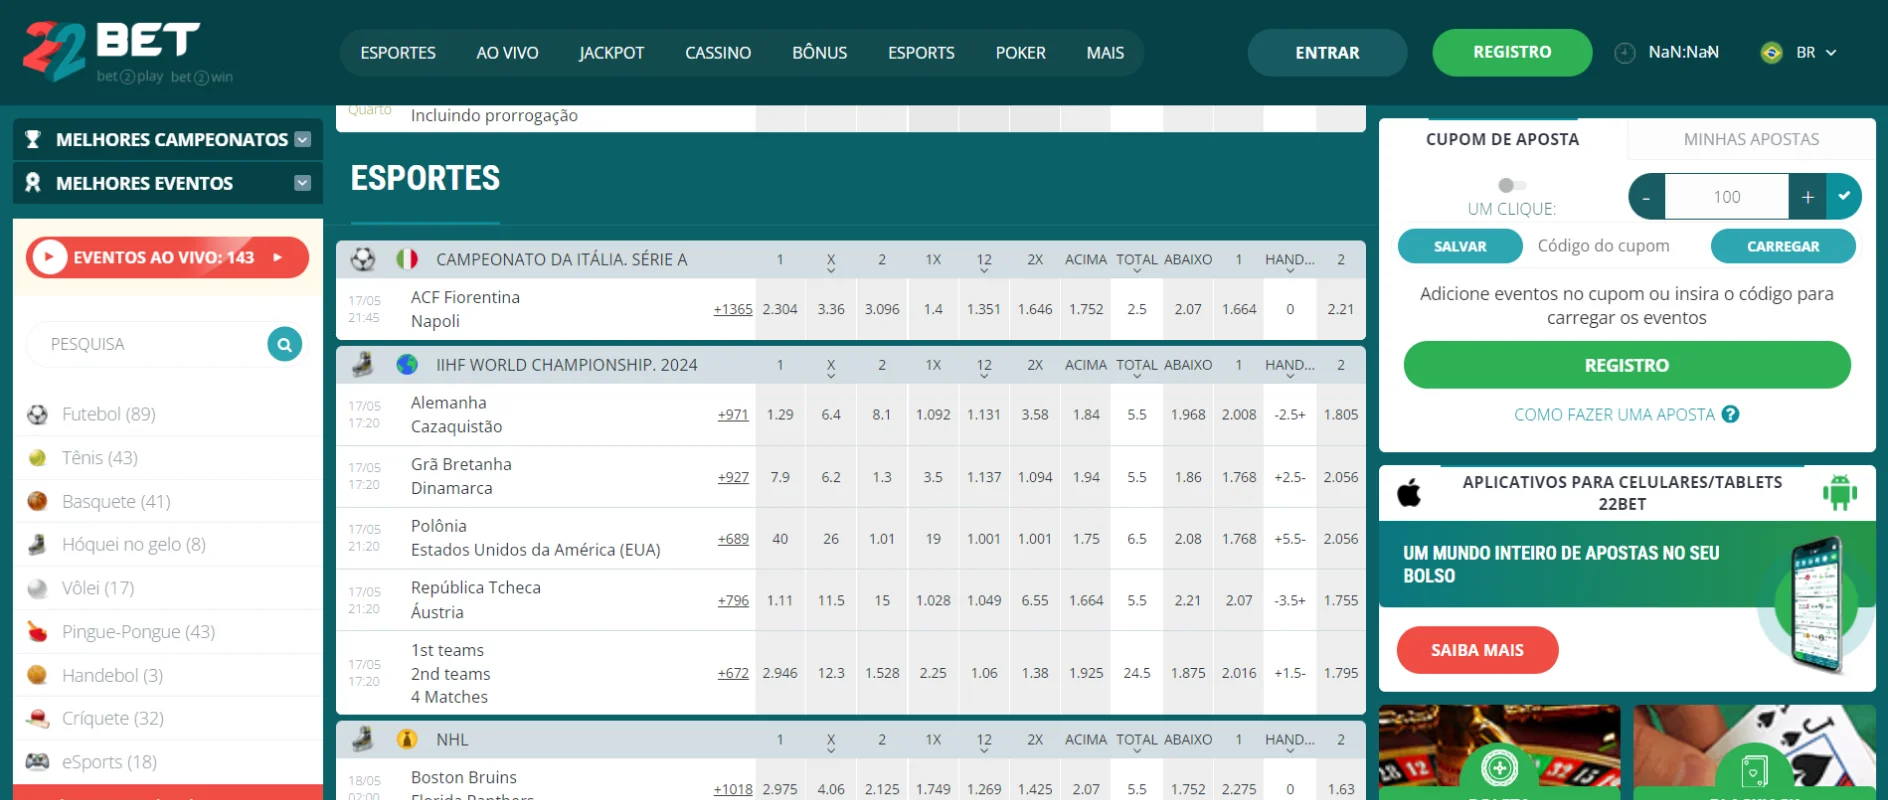Confirm stake with the checkmark icon
This screenshot has height=800, width=1888.
click(x=1844, y=197)
